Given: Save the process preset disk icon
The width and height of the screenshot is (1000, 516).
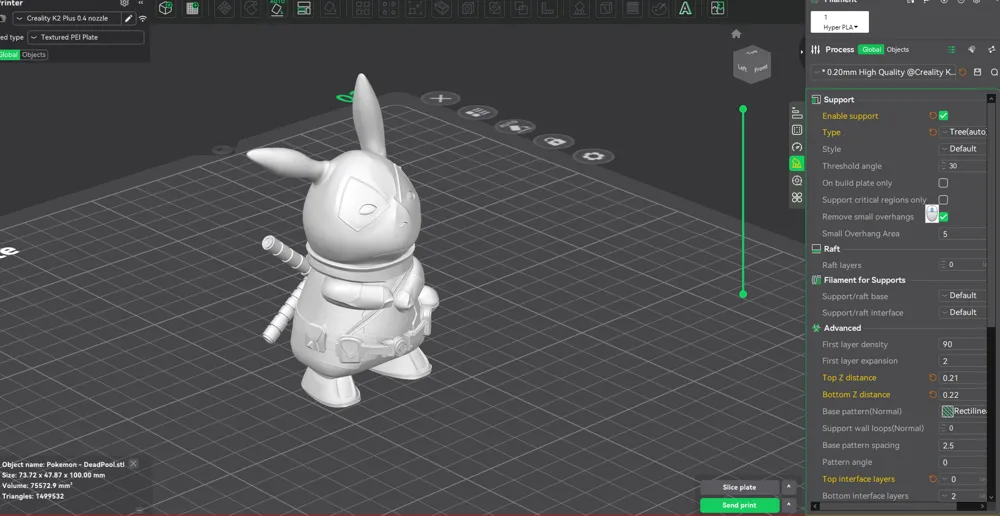Looking at the screenshot, I should pos(978,72).
